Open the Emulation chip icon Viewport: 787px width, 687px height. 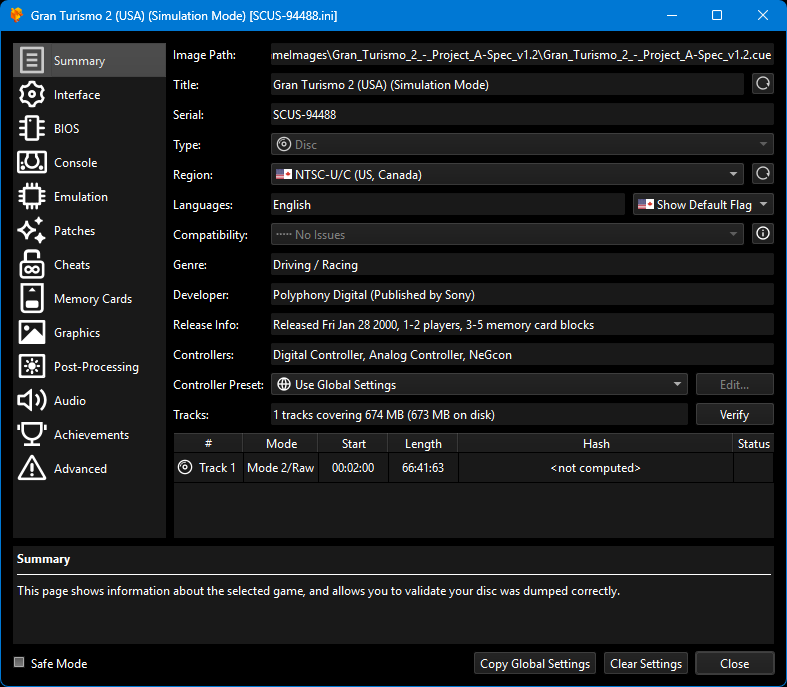click(32, 197)
